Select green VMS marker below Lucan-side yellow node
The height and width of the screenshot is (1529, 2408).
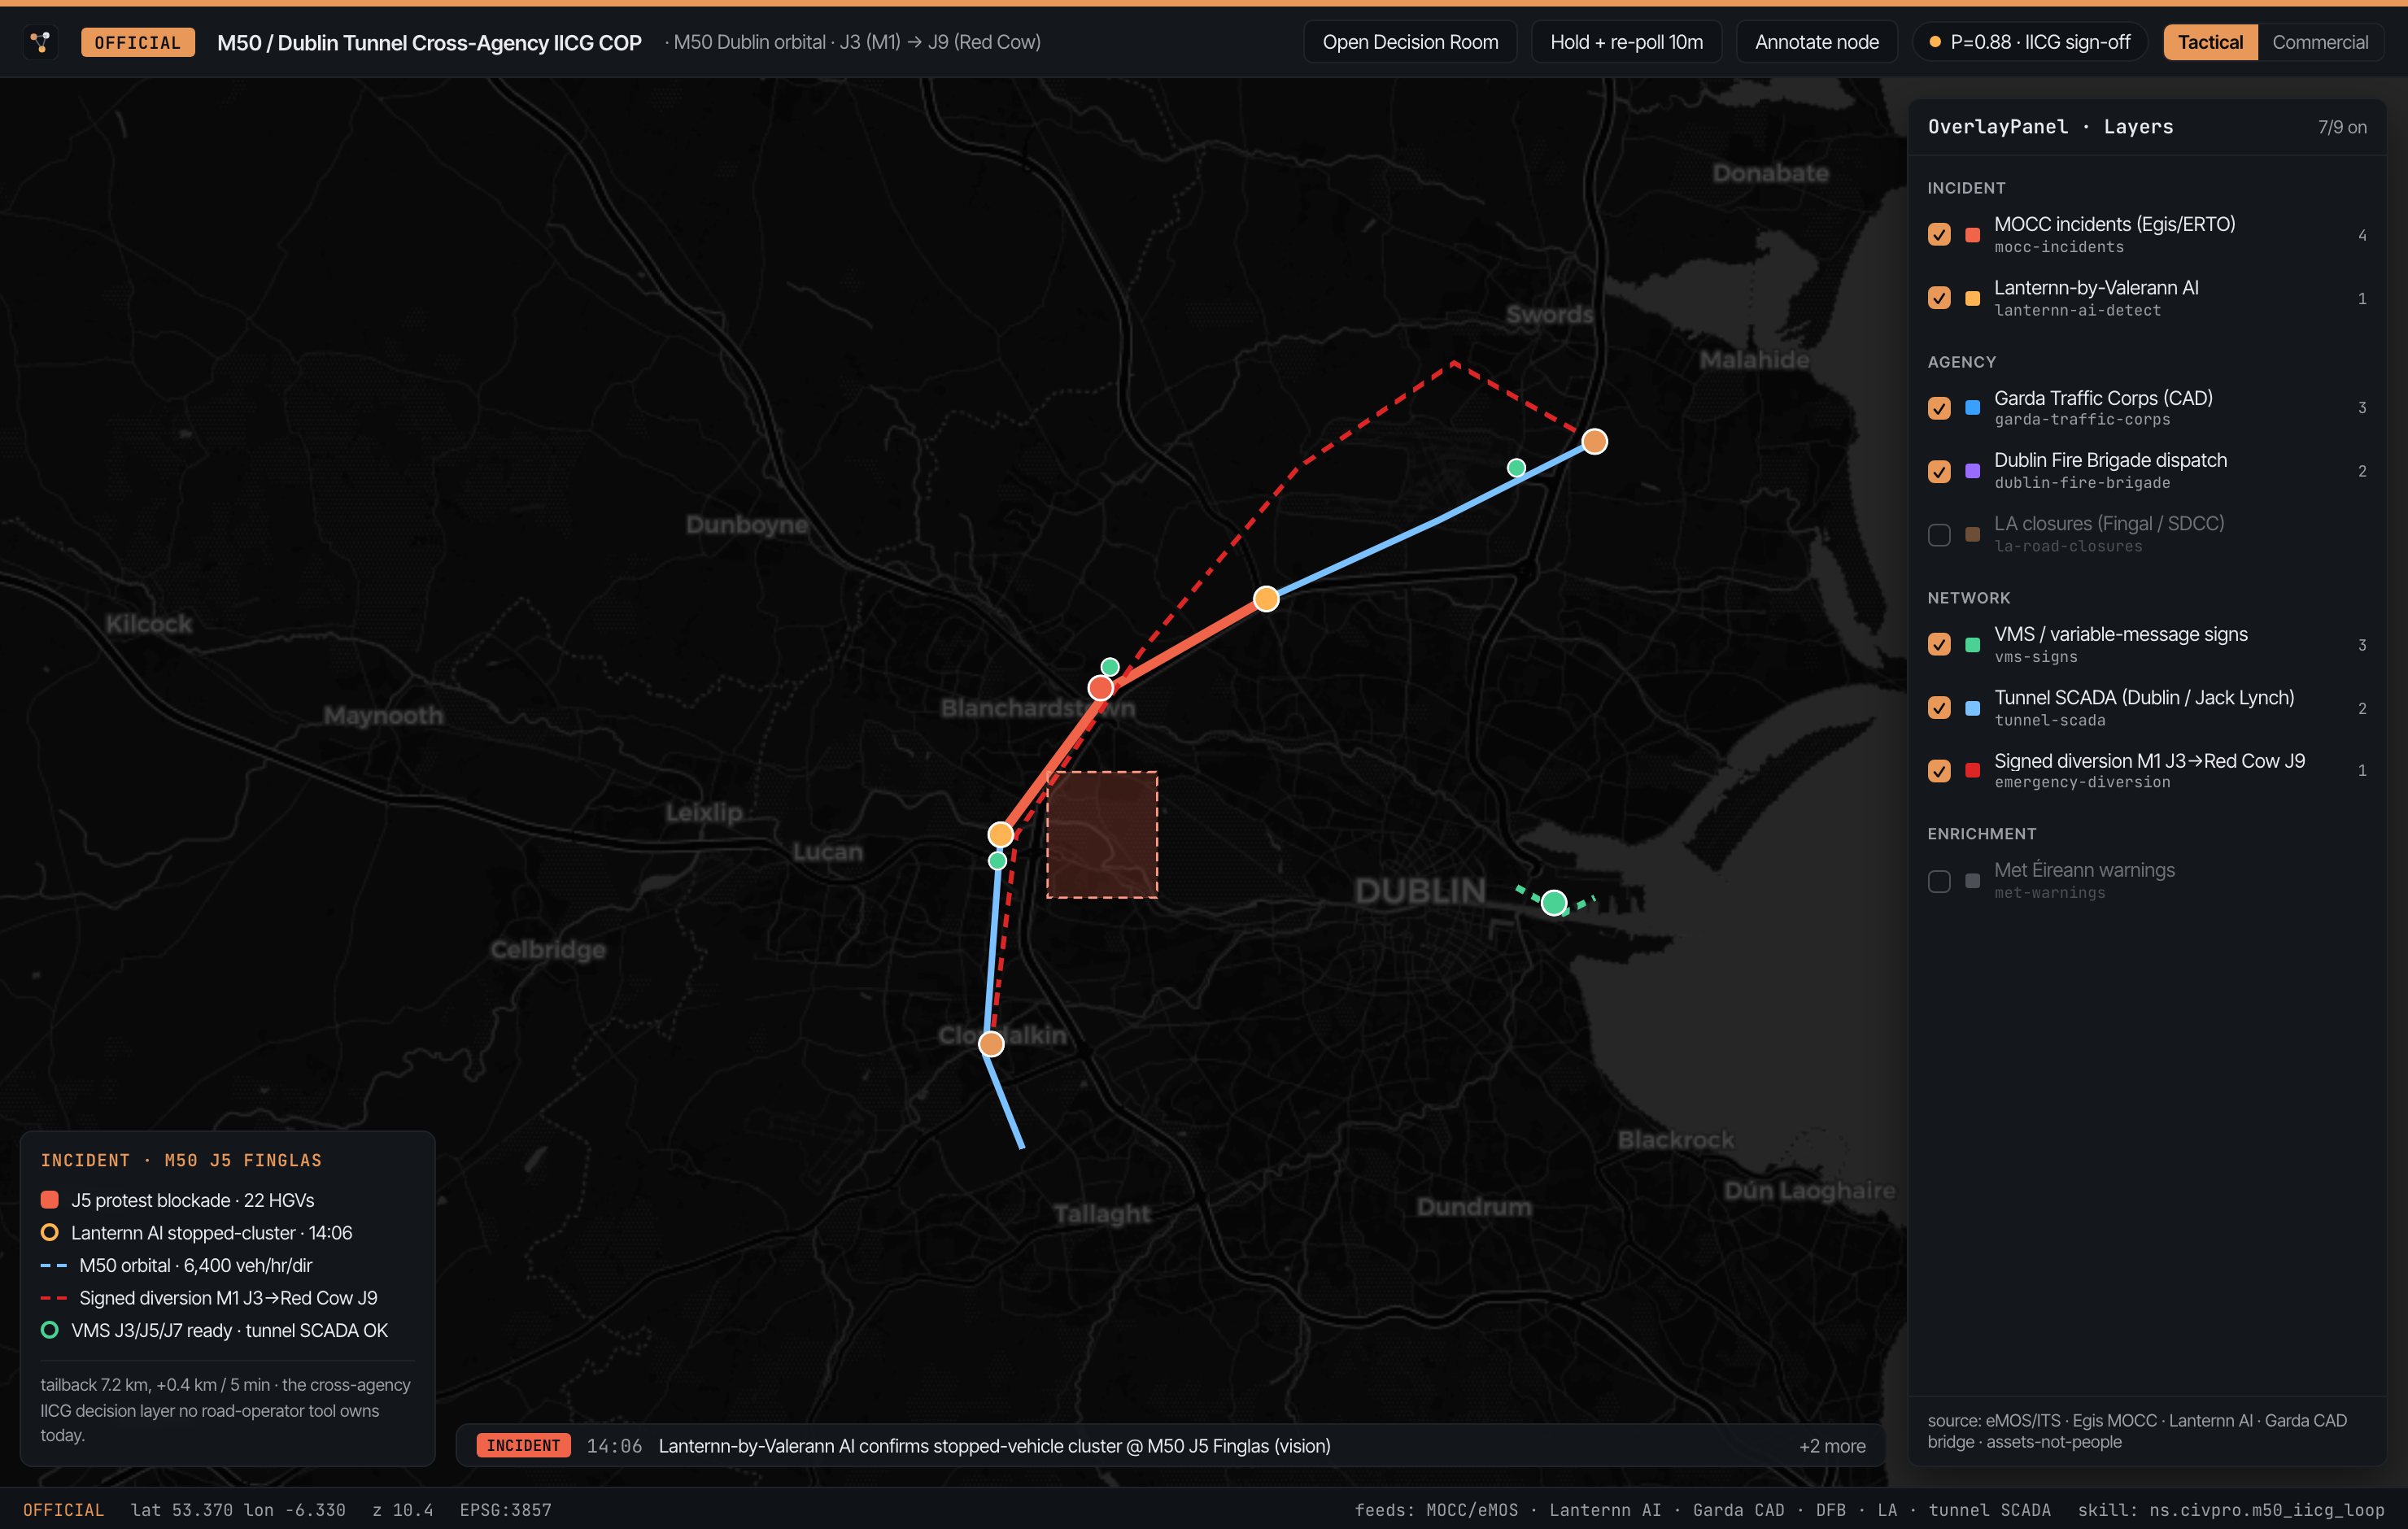(x=996, y=861)
